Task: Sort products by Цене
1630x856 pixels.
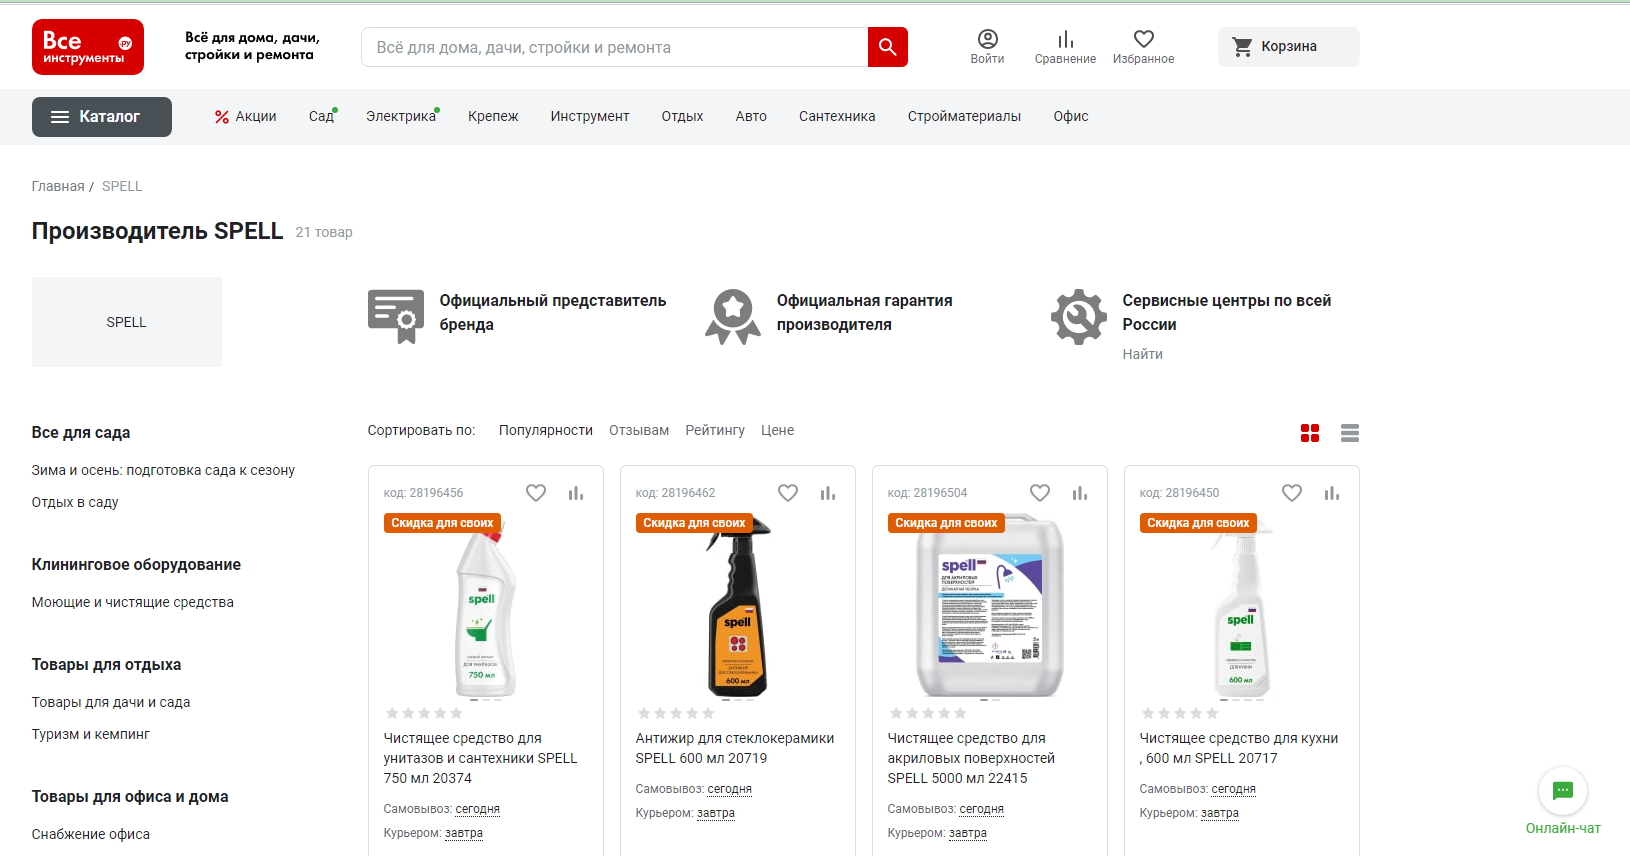Action: tap(777, 431)
